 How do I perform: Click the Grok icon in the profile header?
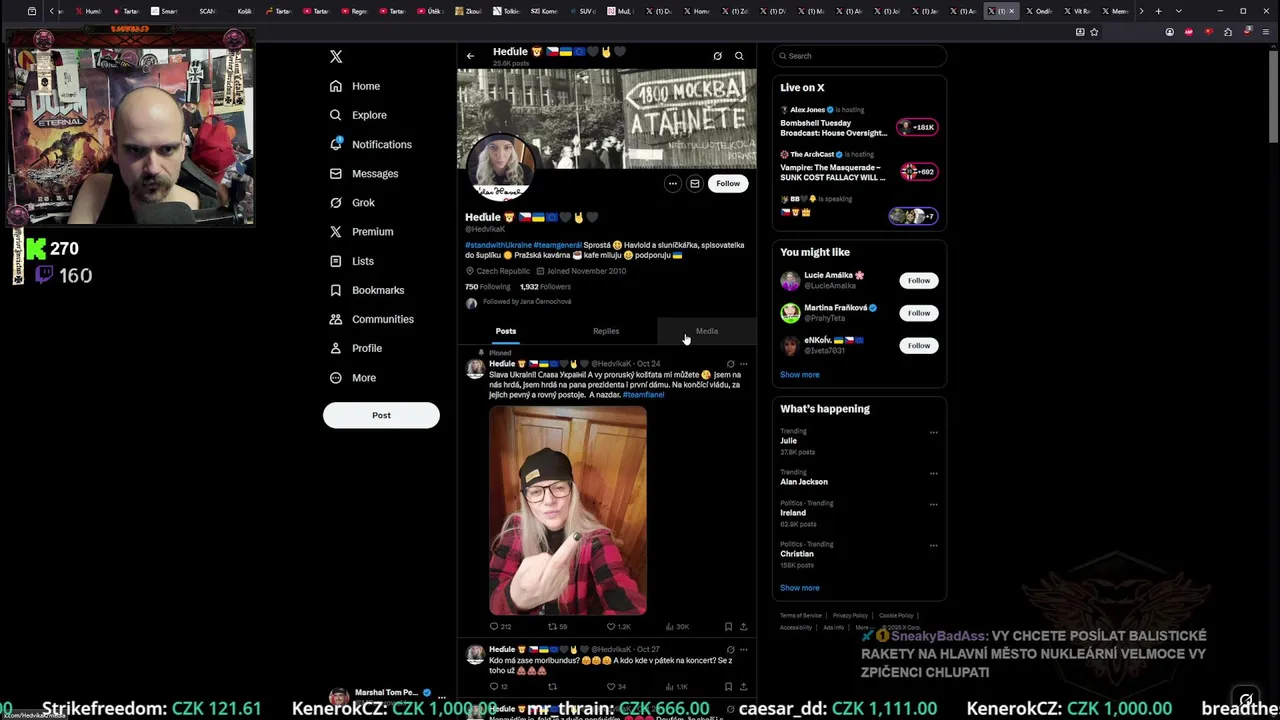click(x=717, y=56)
